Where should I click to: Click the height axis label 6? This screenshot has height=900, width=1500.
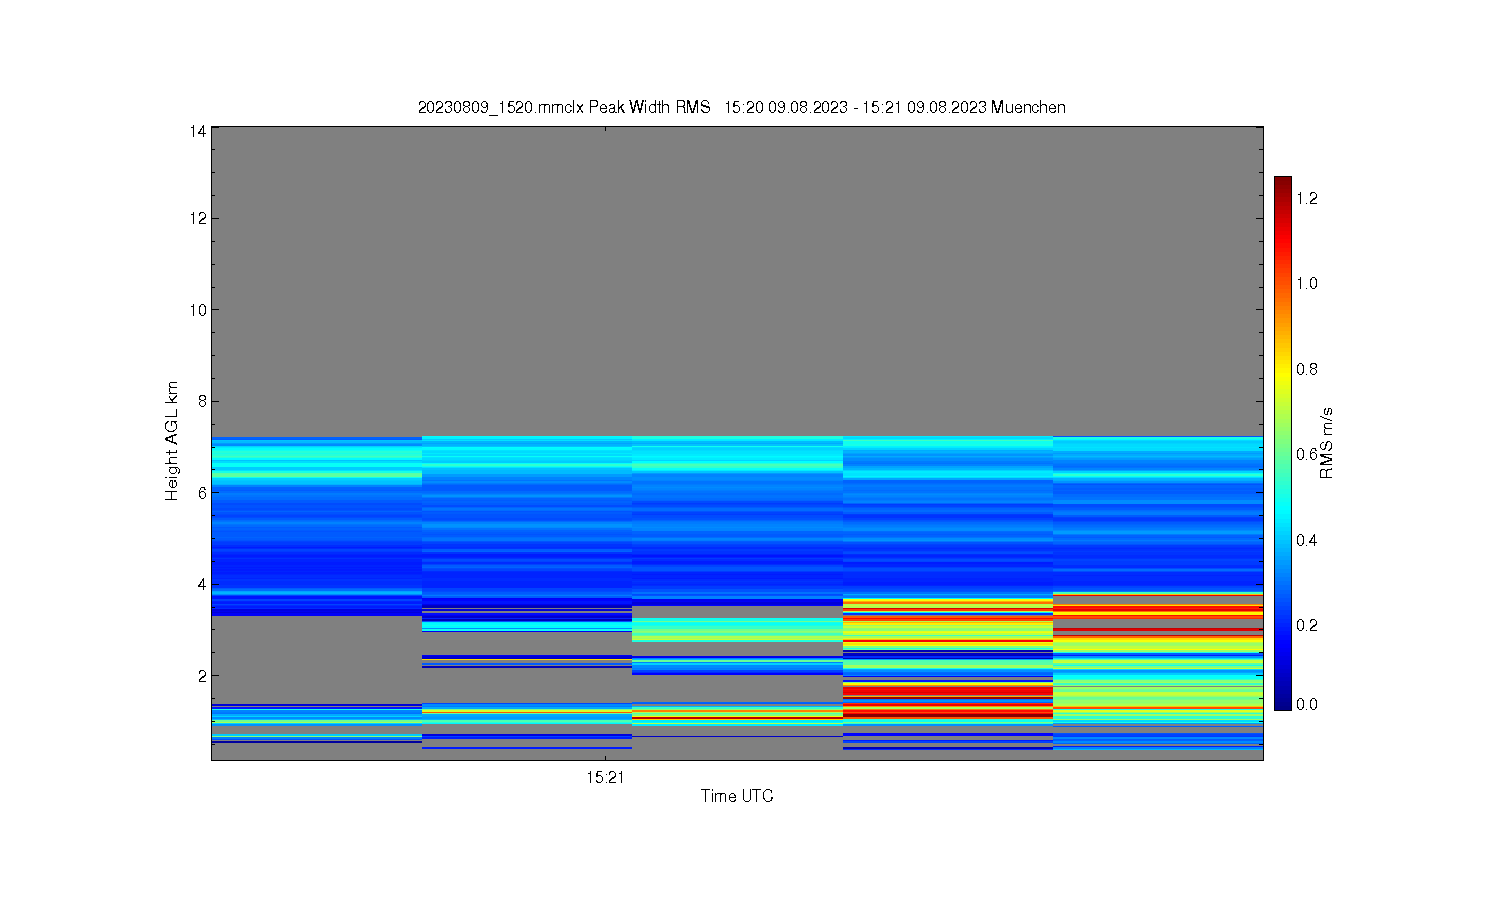coord(202,493)
